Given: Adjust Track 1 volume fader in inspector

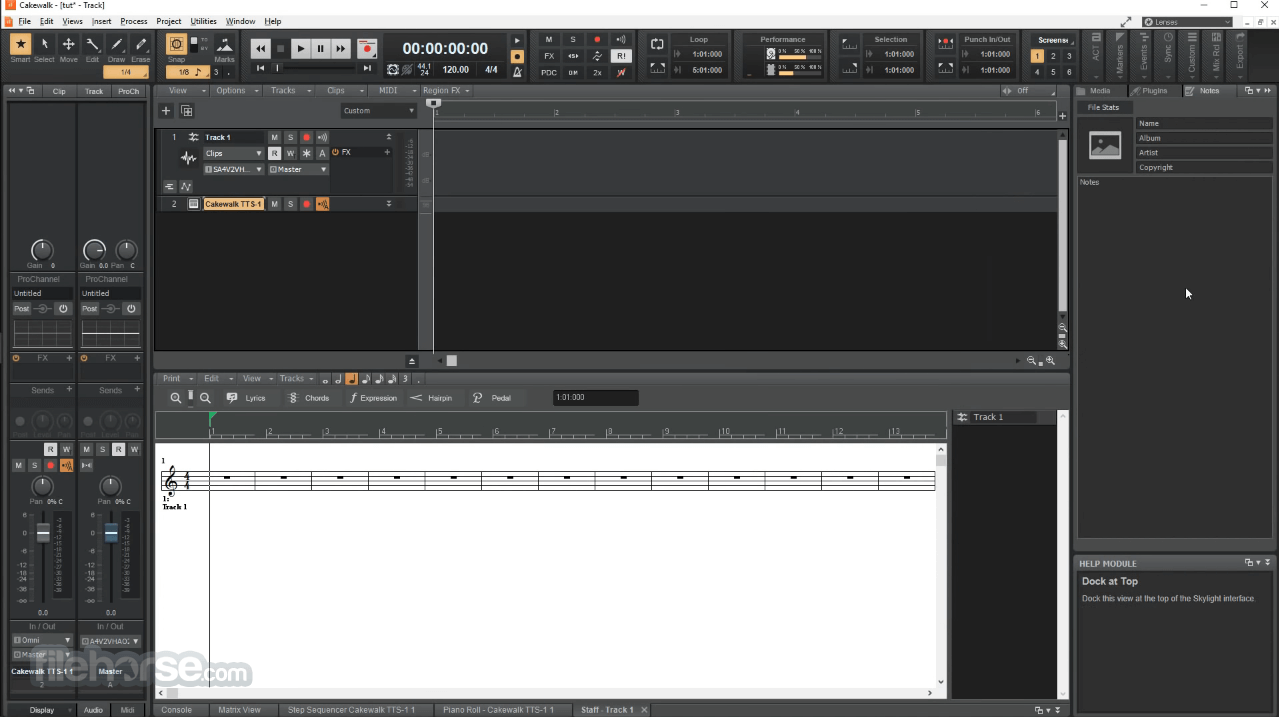Looking at the screenshot, I should (43, 533).
